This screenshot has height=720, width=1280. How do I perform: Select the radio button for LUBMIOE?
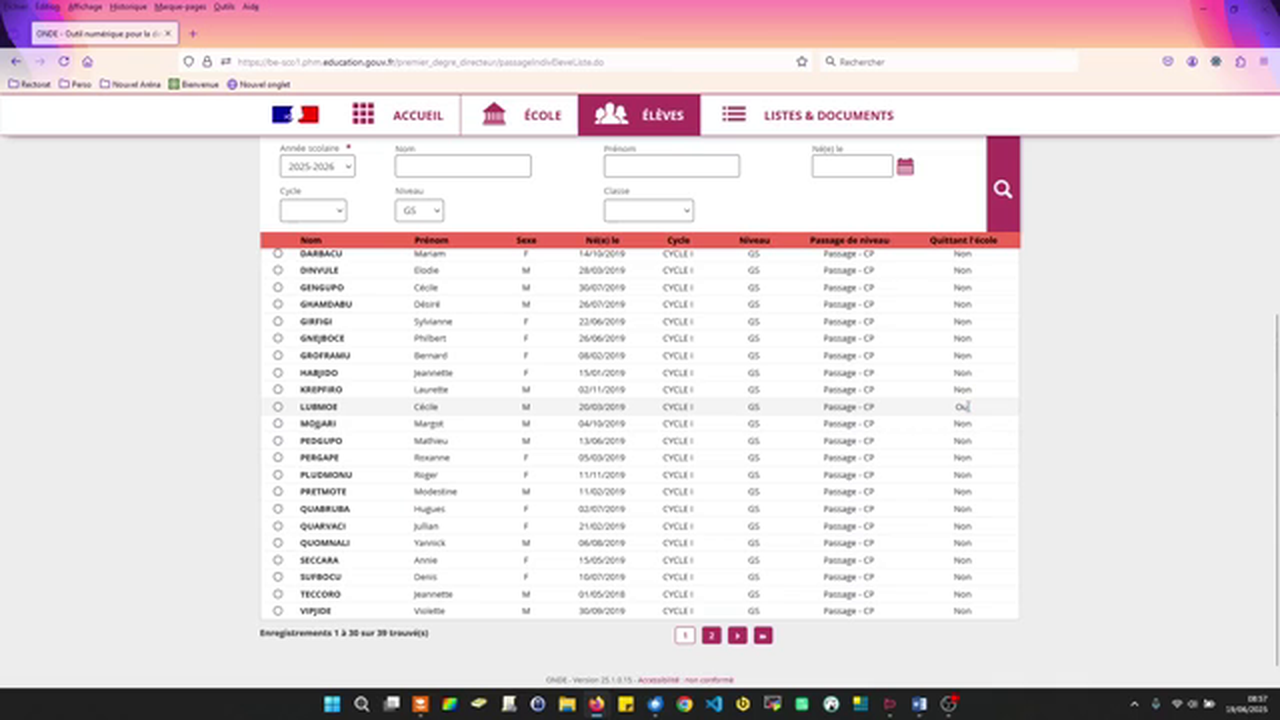[278, 407]
